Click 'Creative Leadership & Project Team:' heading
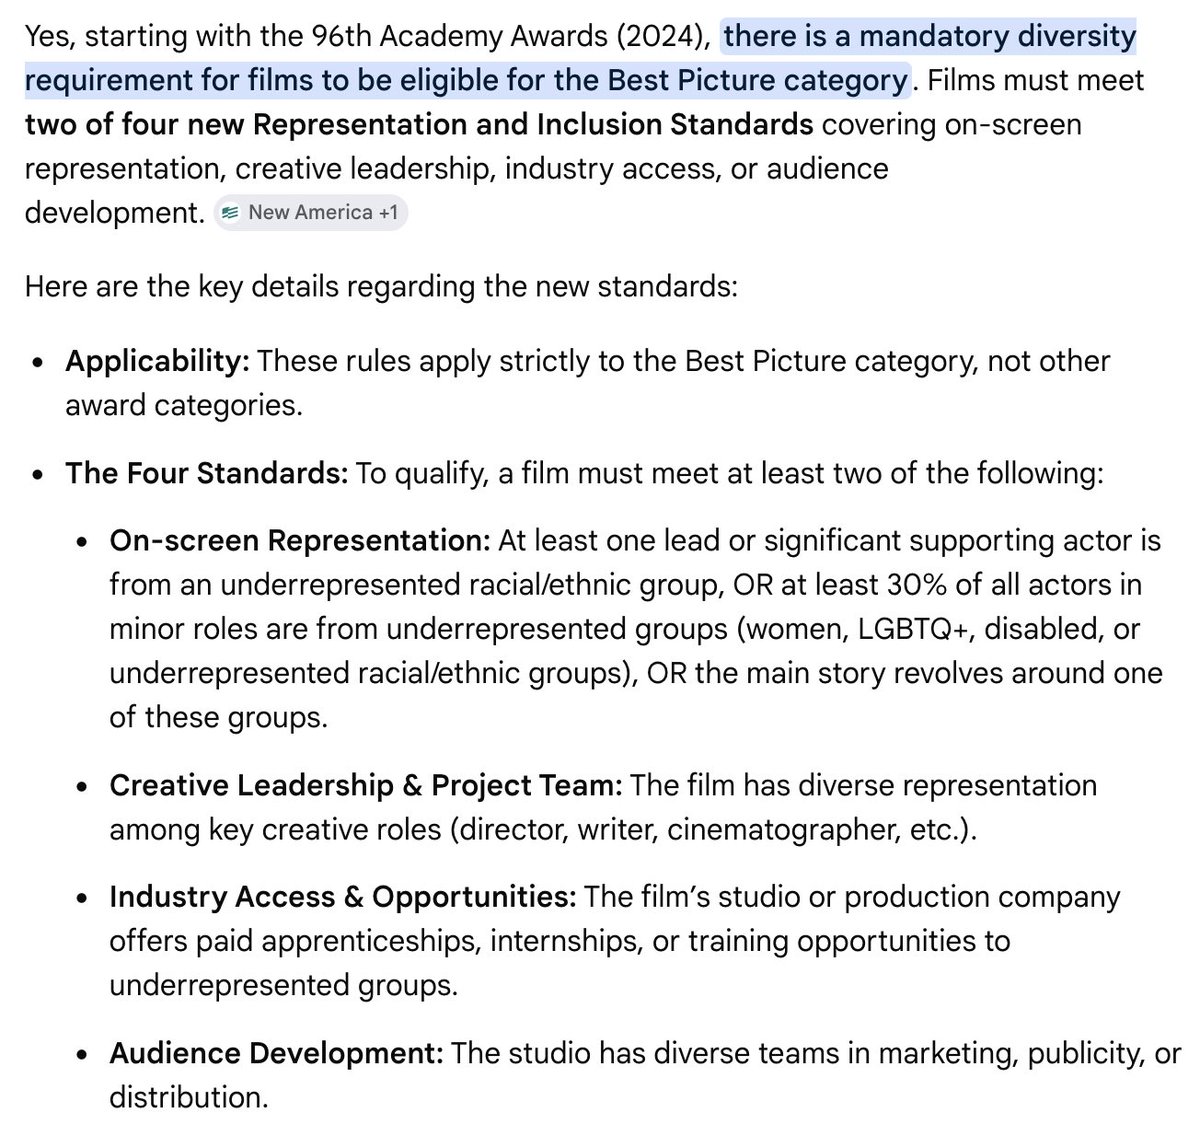The width and height of the screenshot is (1200, 1136). 365,785
